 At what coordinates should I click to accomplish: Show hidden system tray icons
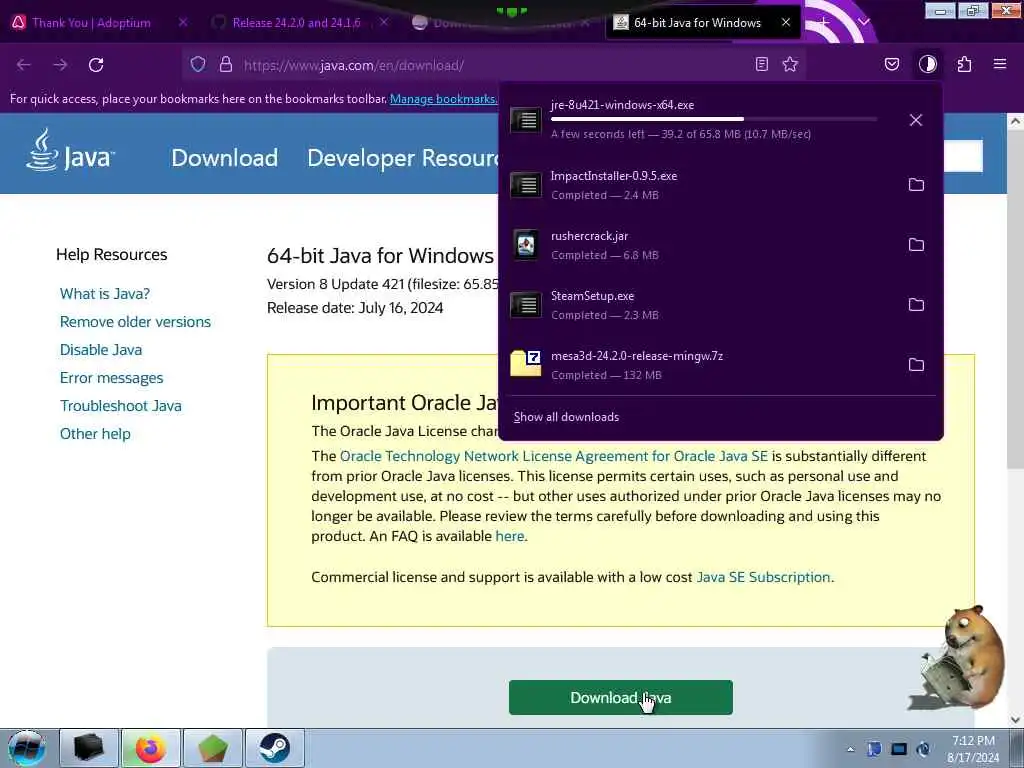click(850, 750)
